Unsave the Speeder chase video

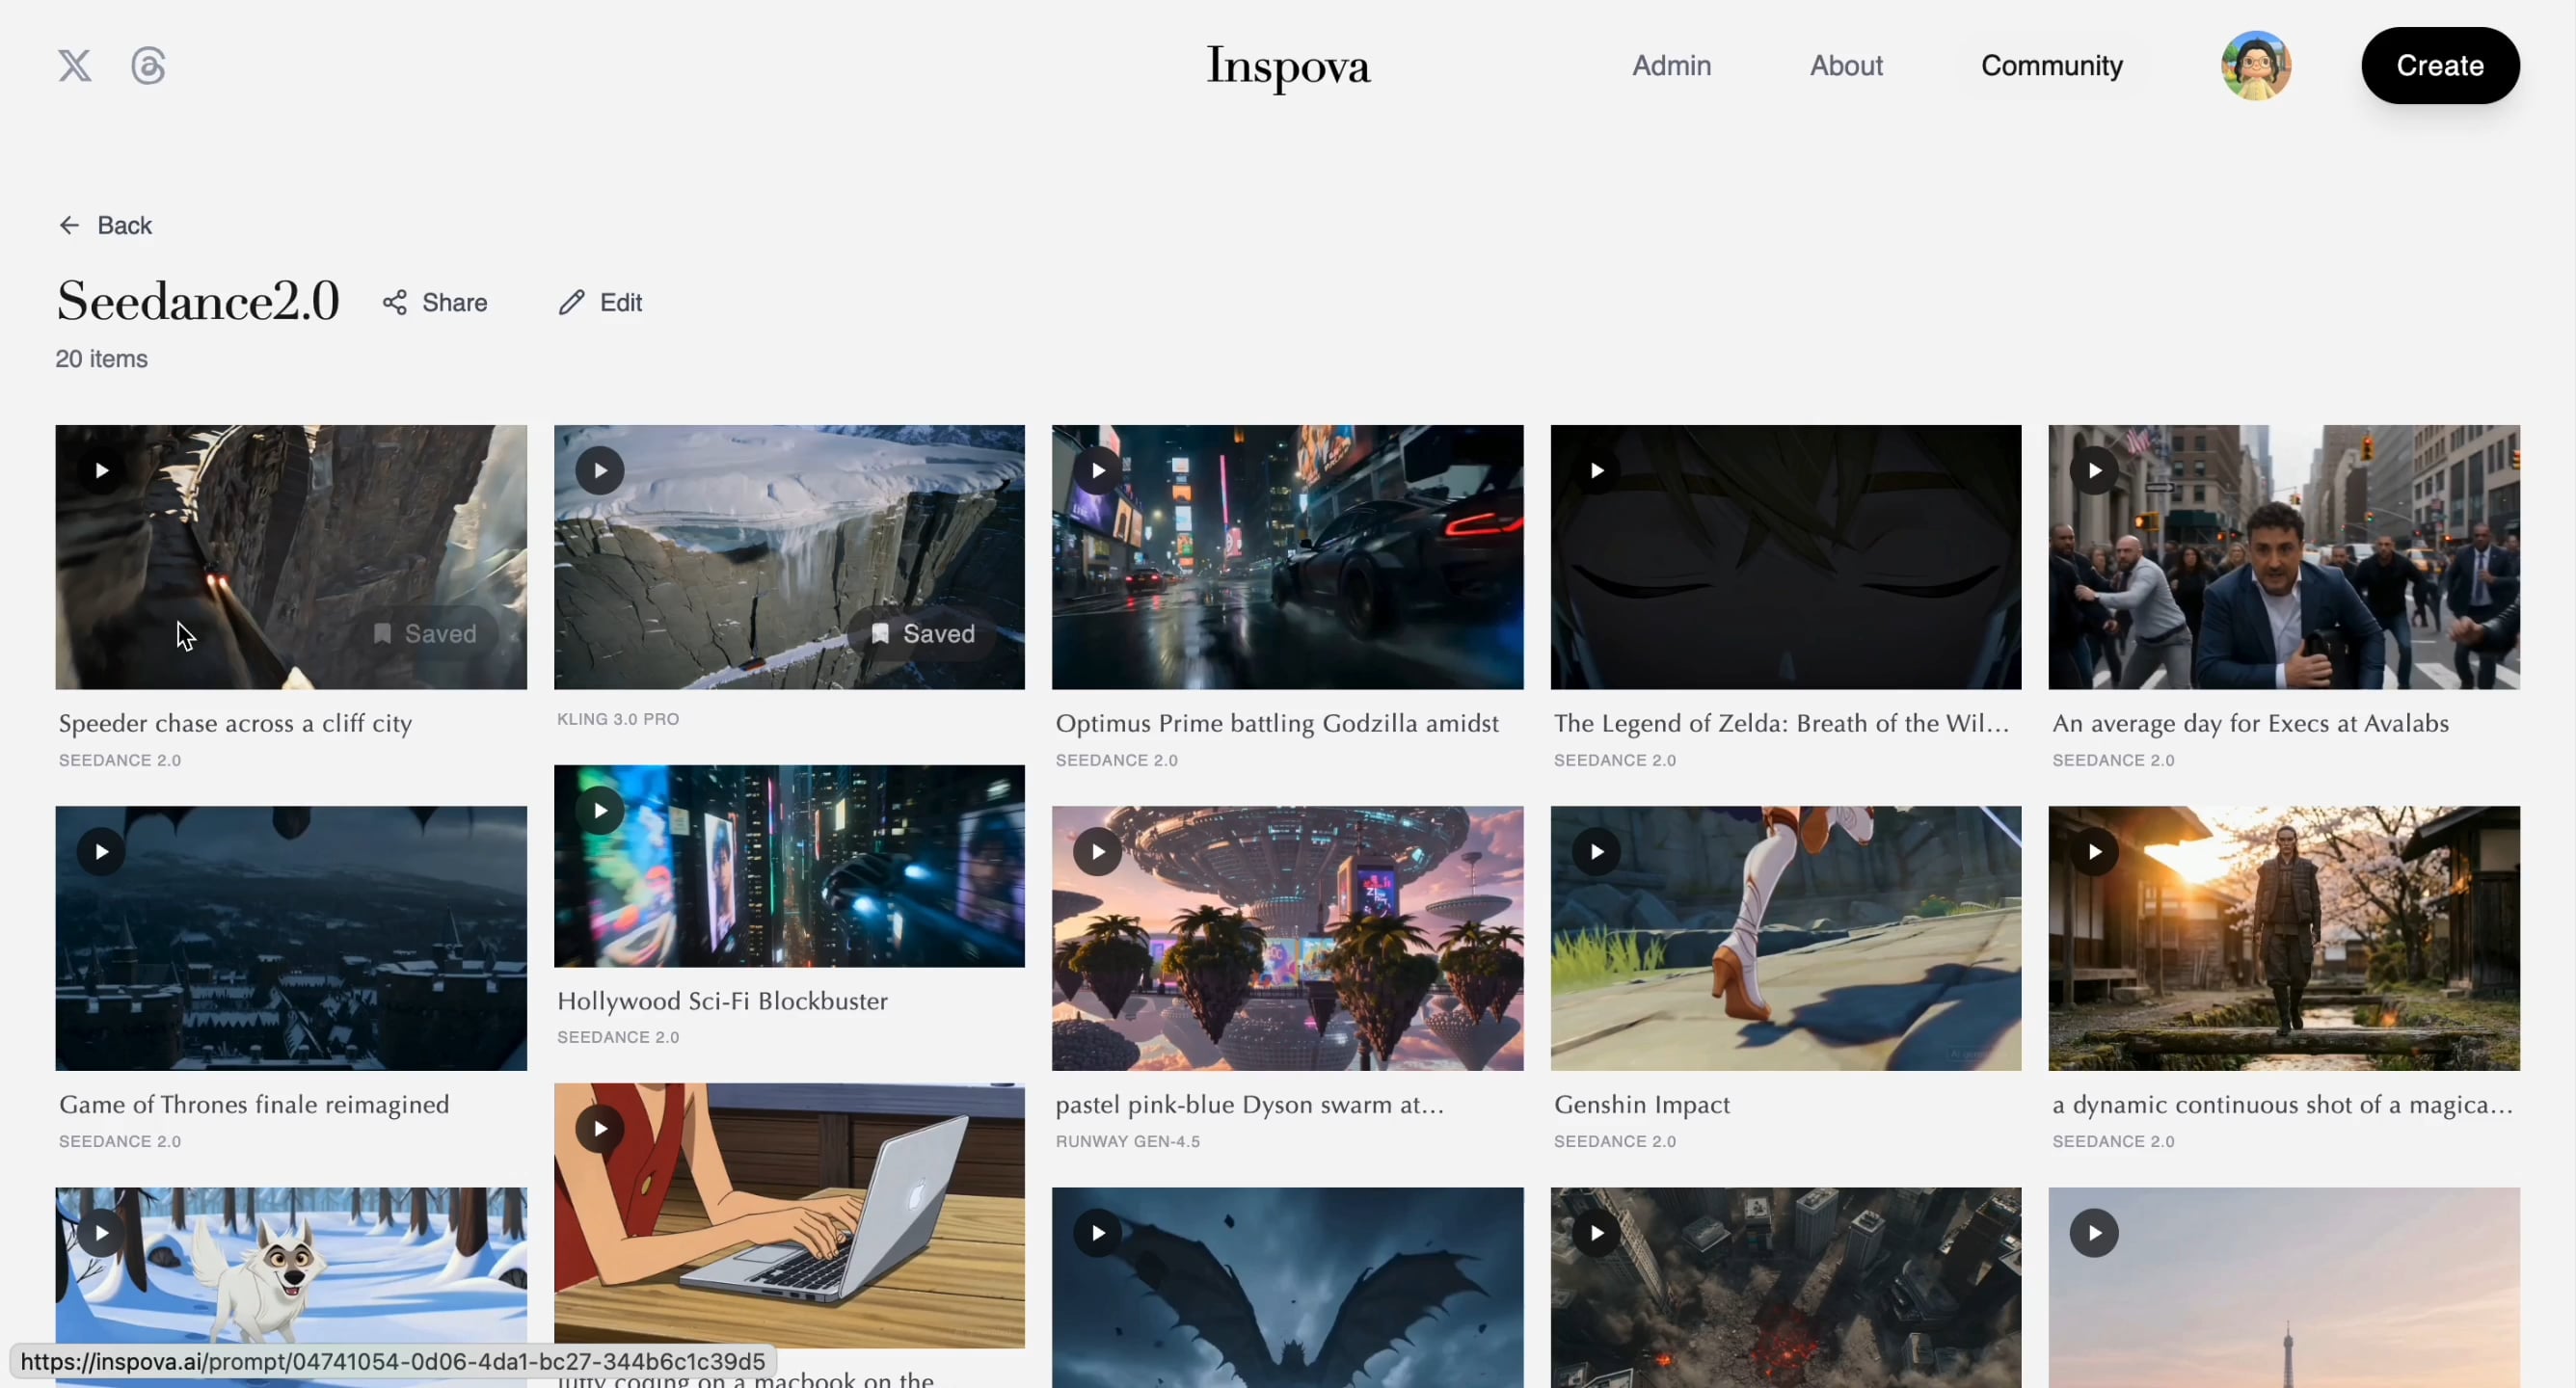click(x=426, y=632)
